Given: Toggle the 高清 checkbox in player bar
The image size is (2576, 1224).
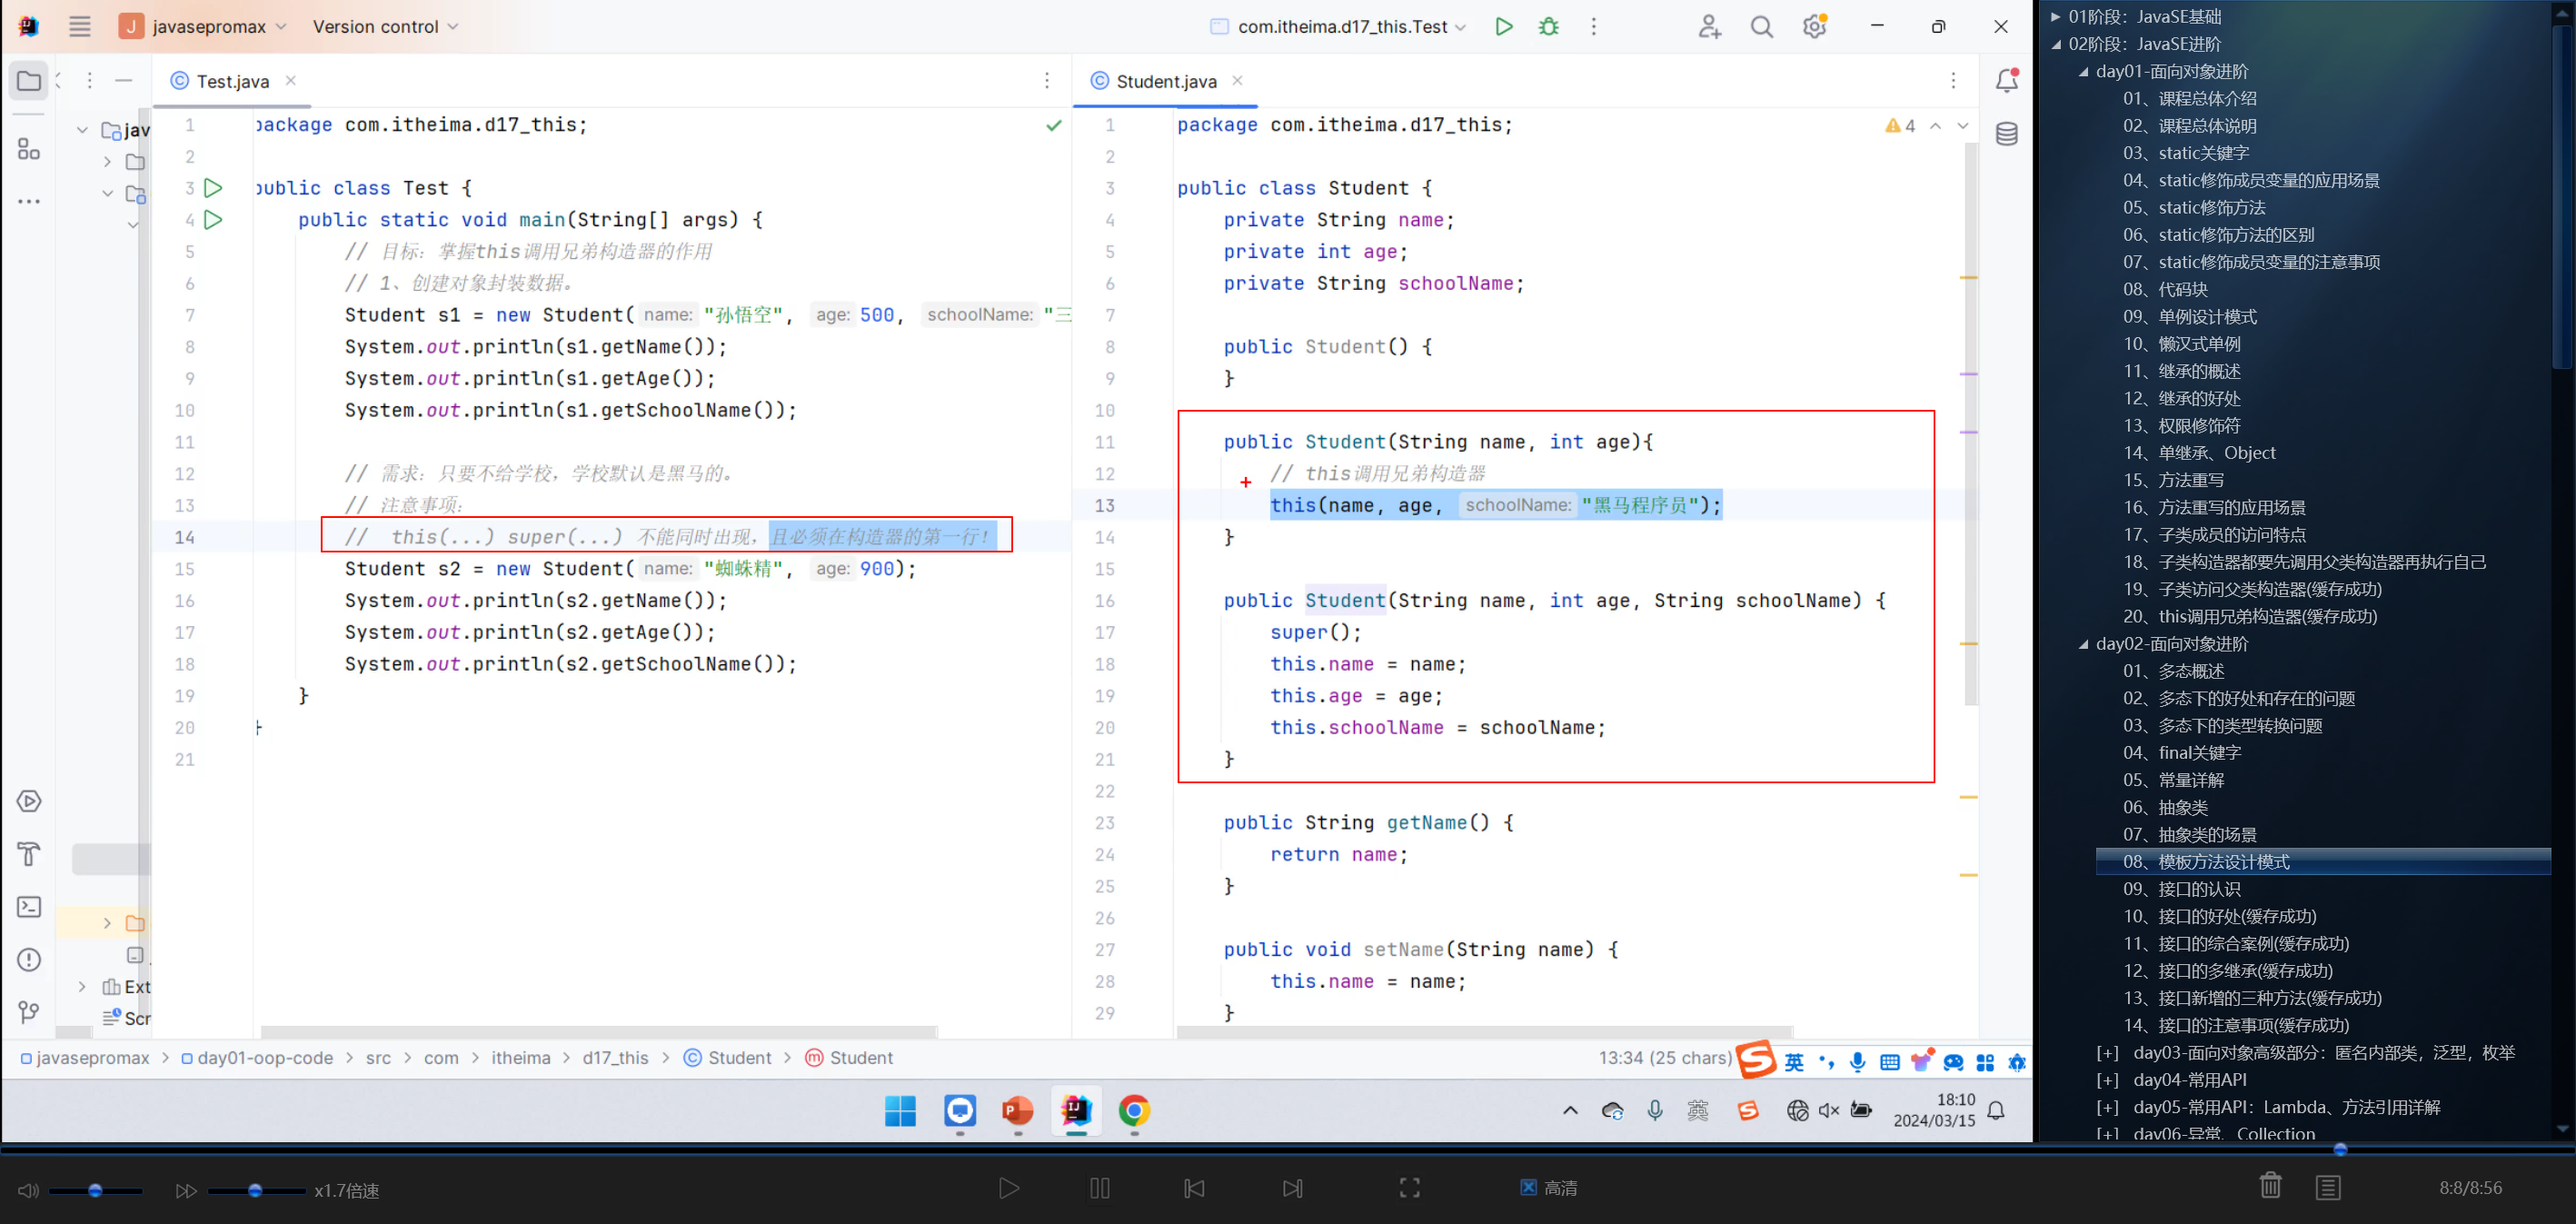Looking at the screenshot, I should (1527, 1187).
